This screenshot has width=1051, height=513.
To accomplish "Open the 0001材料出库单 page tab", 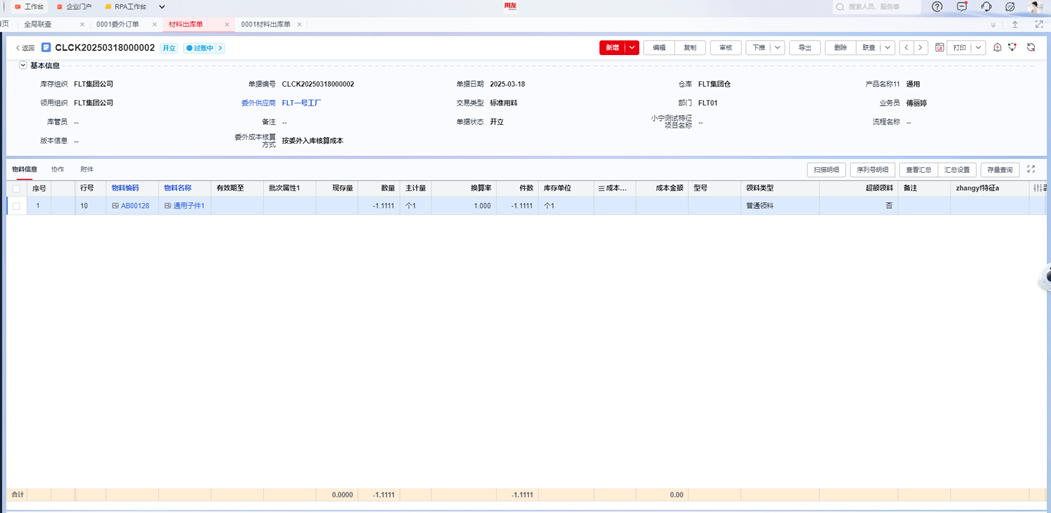I will point(266,24).
